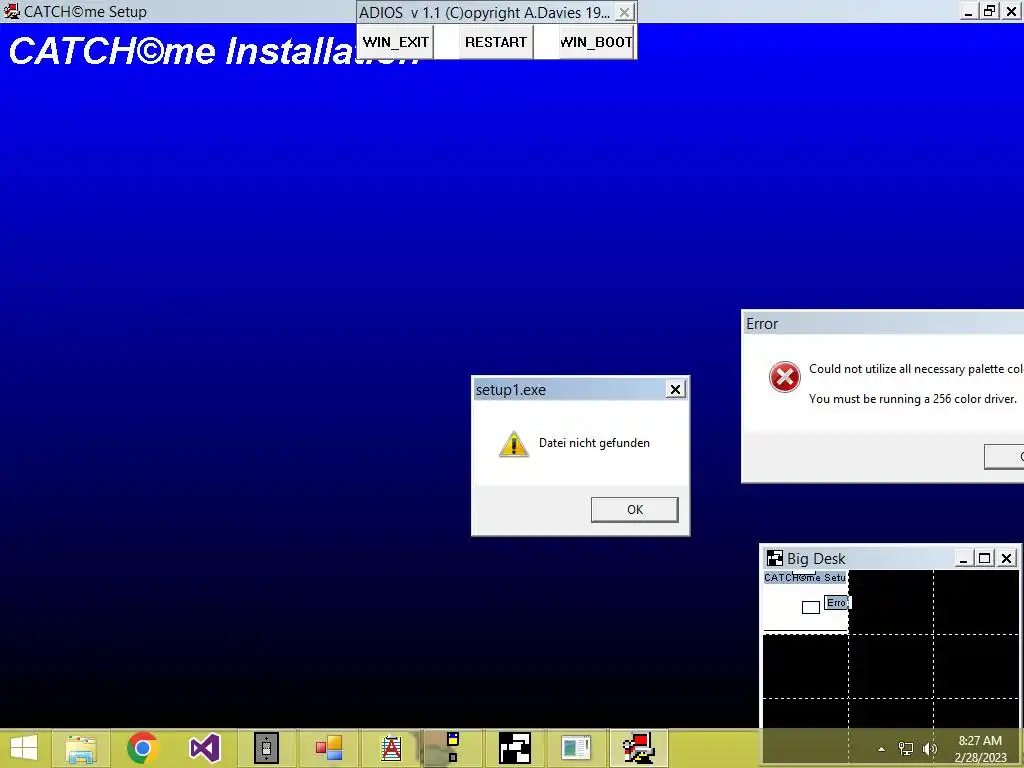Viewport: 1024px width, 768px height.
Task: Open File Explorer from the taskbar
Action: [81, 748]
